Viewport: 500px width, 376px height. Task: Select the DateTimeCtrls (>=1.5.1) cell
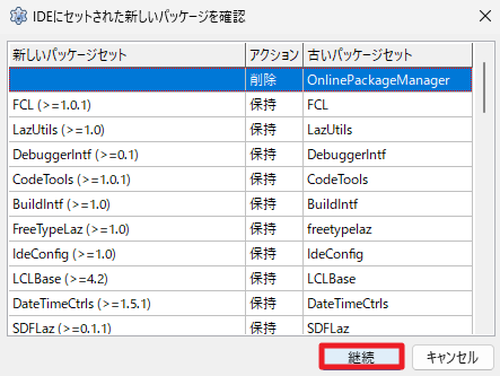point(127,304)
